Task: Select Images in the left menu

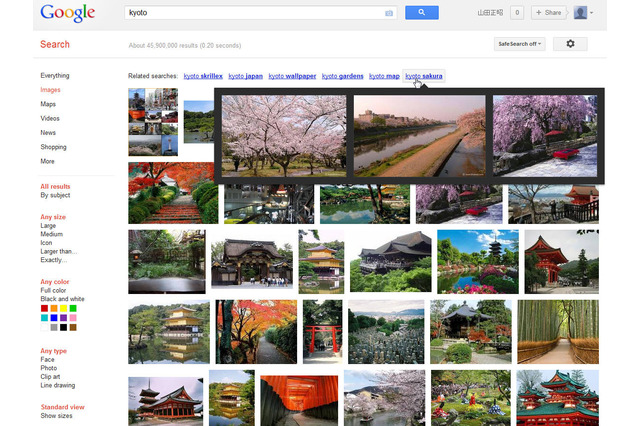Action: [x=50, y=90]
